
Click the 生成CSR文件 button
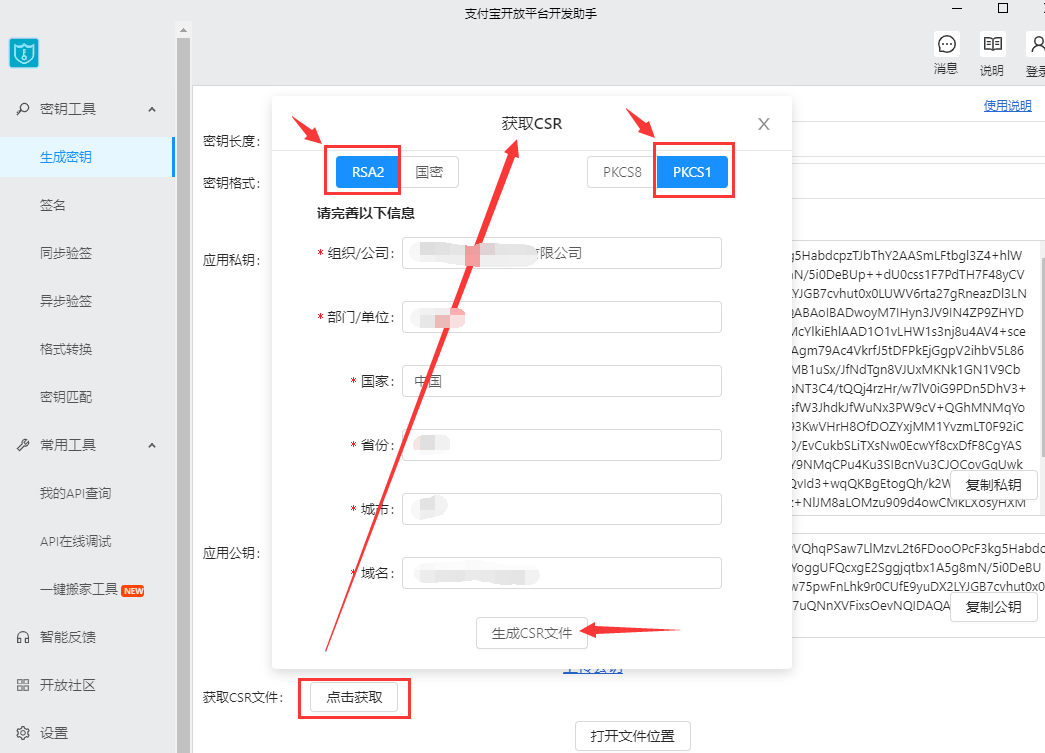[532, 633]
